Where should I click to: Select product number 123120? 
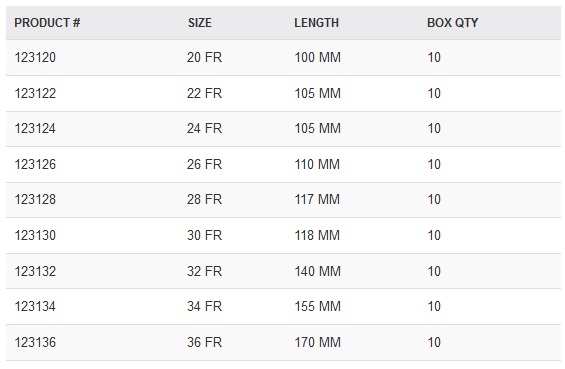[35, 57]
